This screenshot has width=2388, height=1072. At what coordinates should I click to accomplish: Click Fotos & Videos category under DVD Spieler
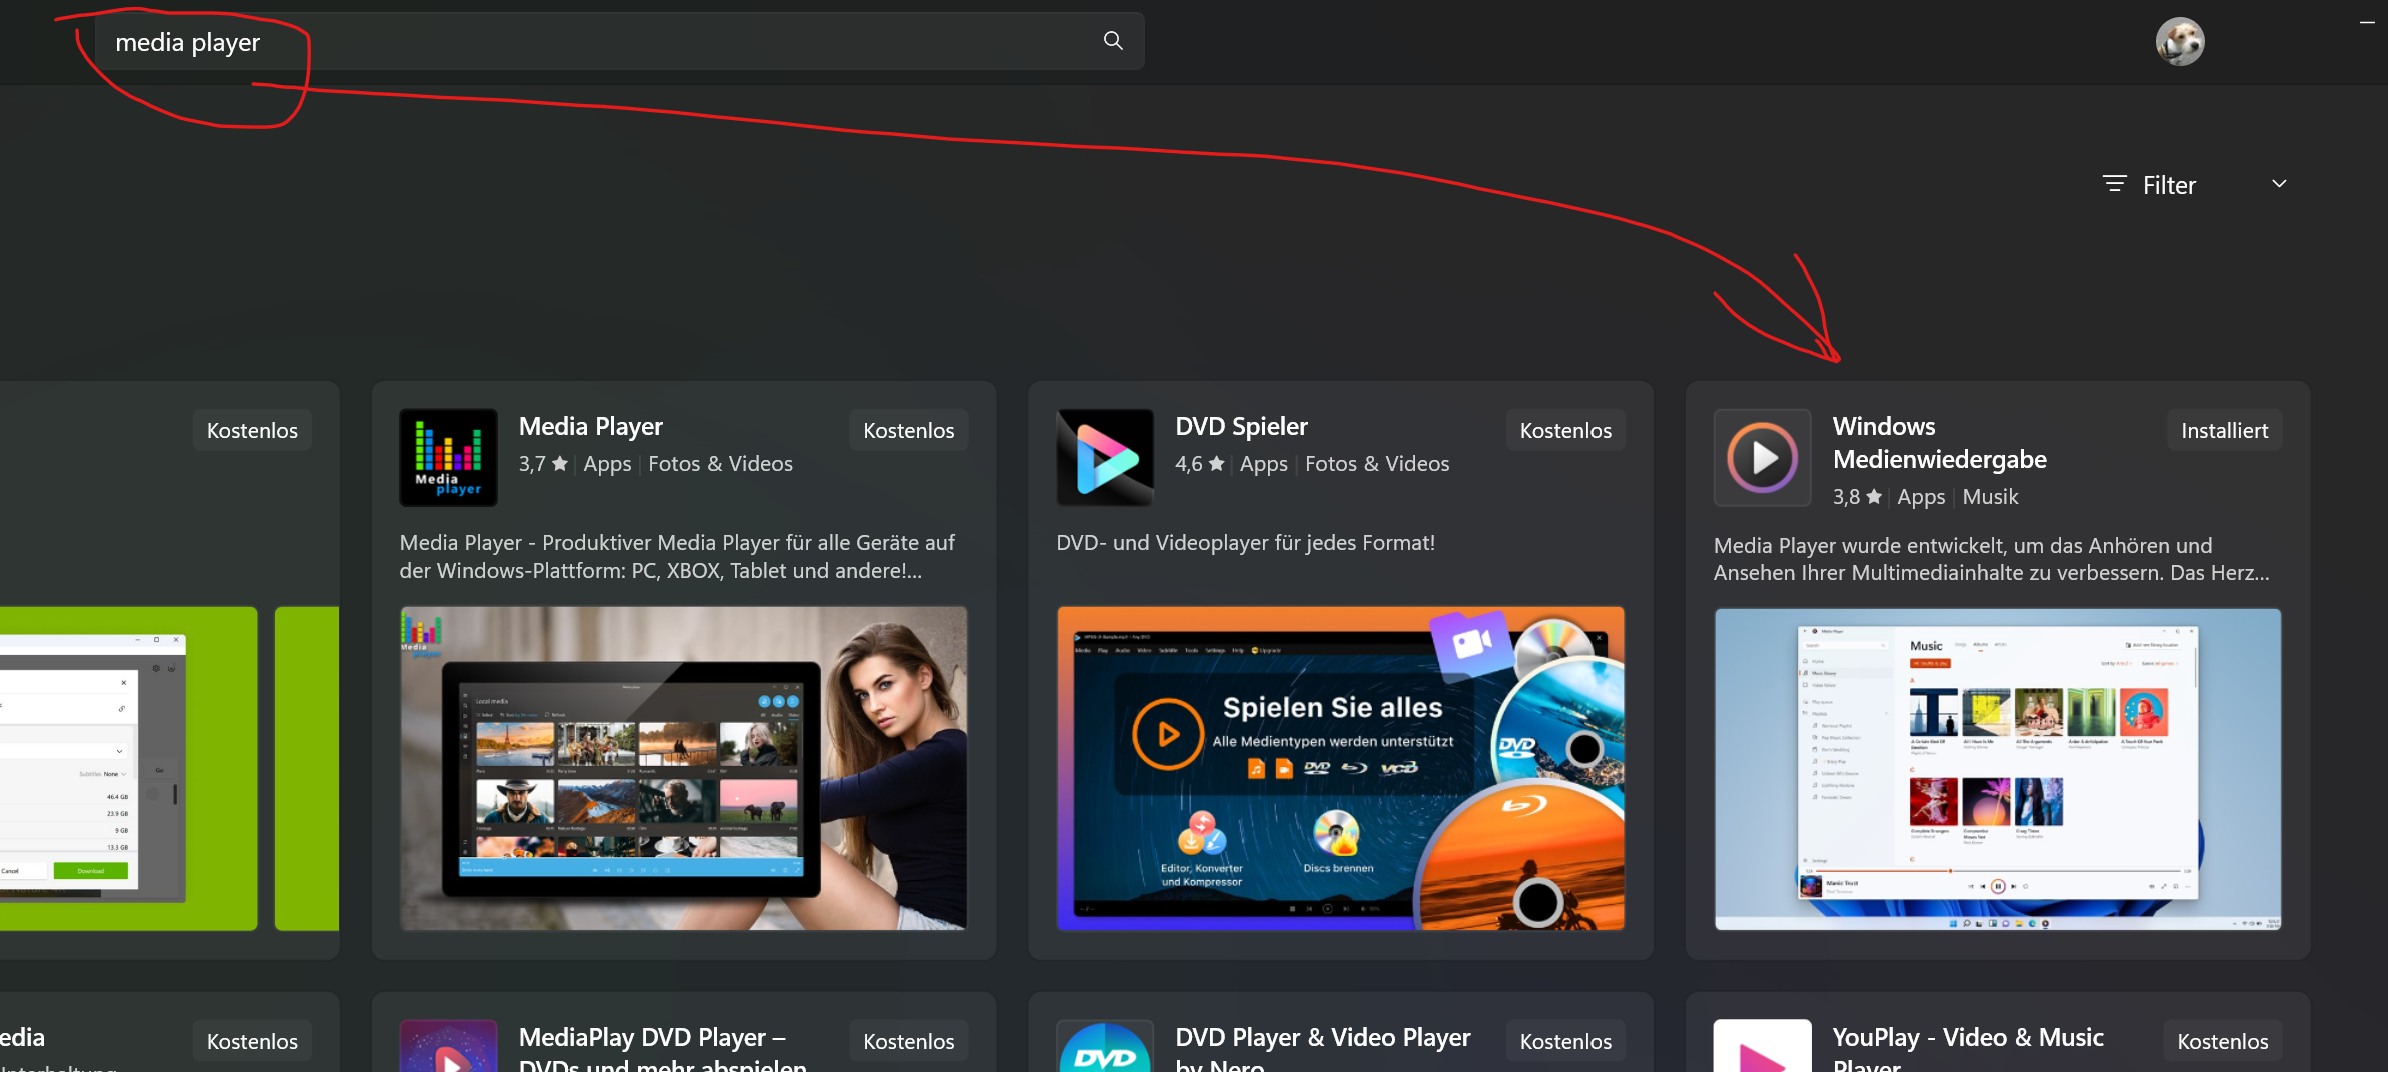point(1377,464)
